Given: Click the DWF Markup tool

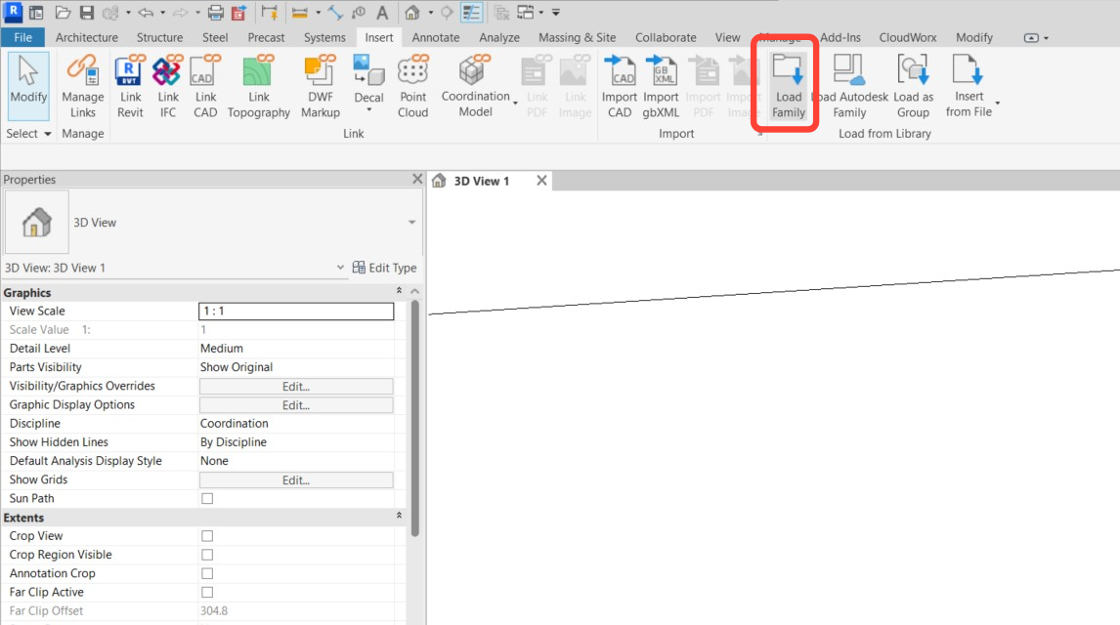Looking at the screenshot, I should tap(320, 86).
